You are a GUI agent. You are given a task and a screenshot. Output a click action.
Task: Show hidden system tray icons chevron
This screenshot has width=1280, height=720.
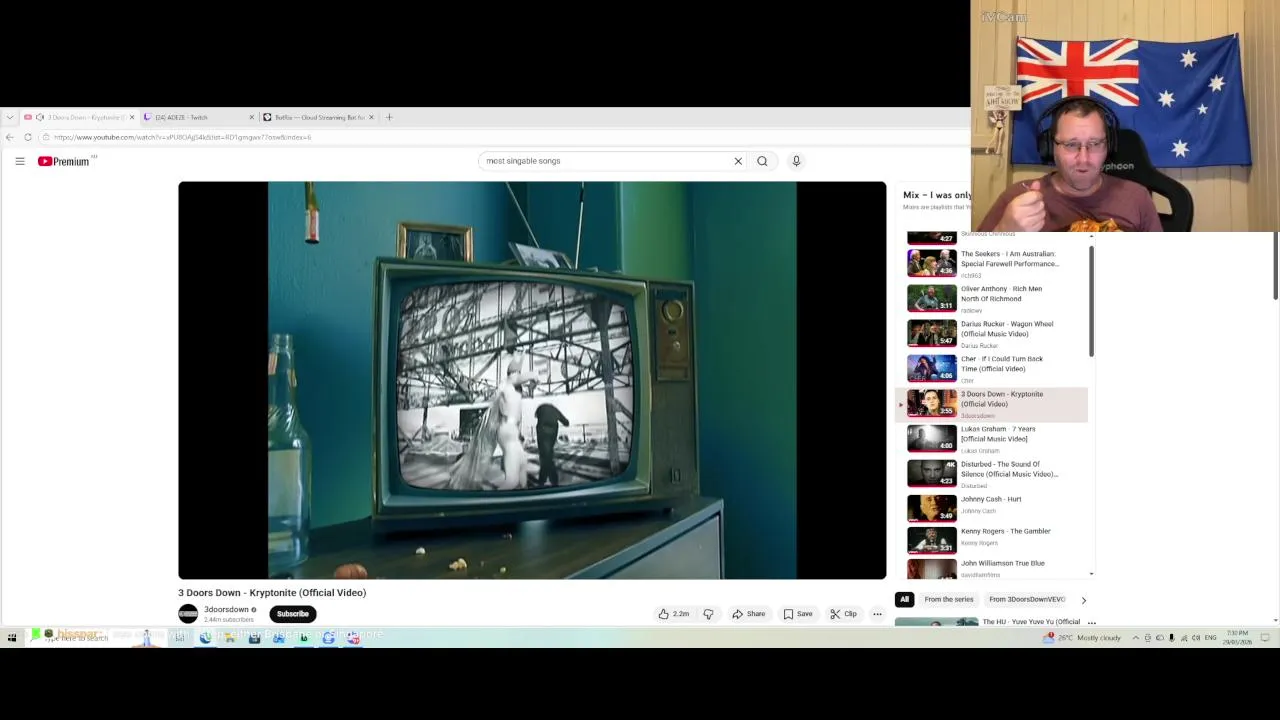[x=1136, y=637]
